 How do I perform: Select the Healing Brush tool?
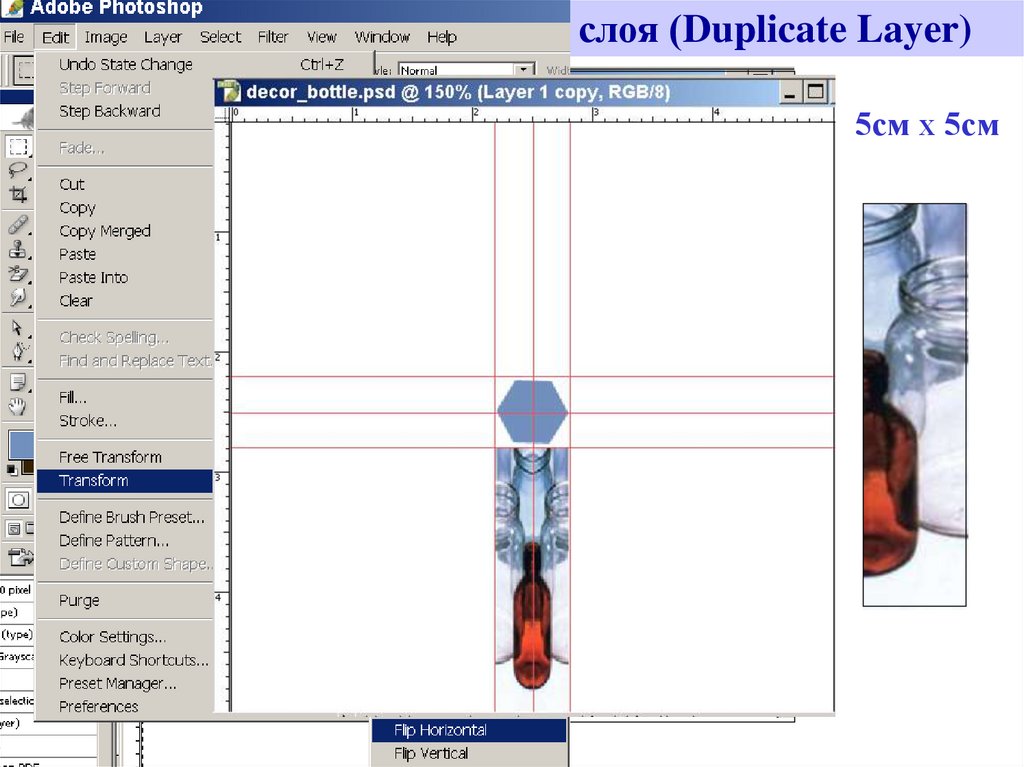[x=18, y=225]
